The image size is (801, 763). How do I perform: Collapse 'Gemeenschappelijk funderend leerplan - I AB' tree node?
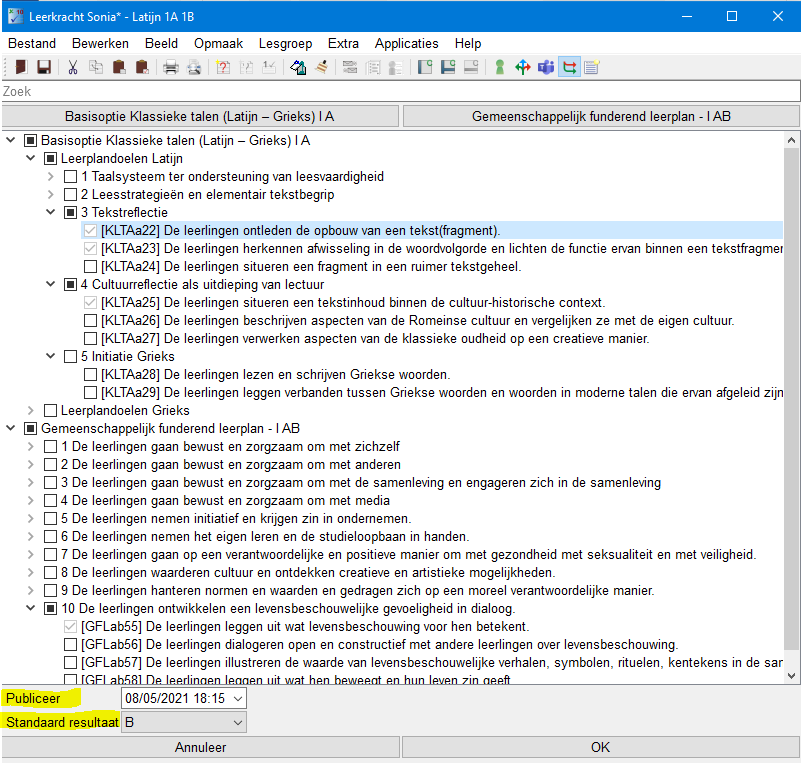pos(11,428)
